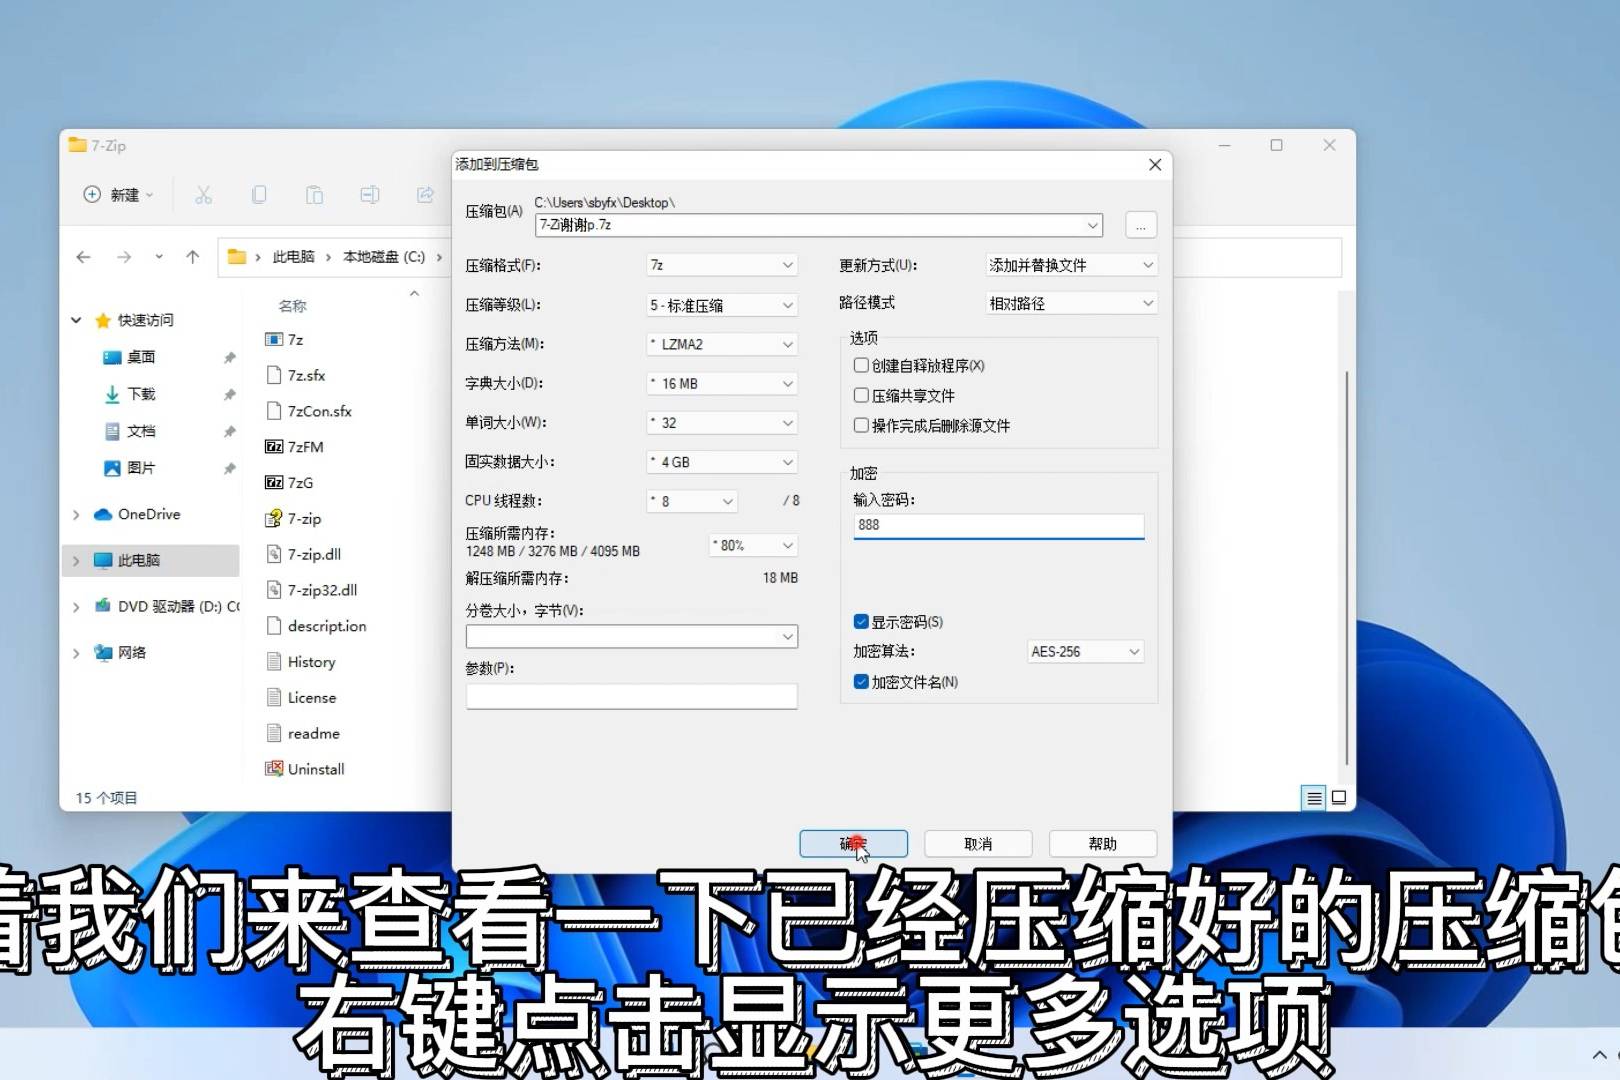Click the archive name field 7-Zip谢谢p.7z
1620x1080 pixels.
click(818, 225)
